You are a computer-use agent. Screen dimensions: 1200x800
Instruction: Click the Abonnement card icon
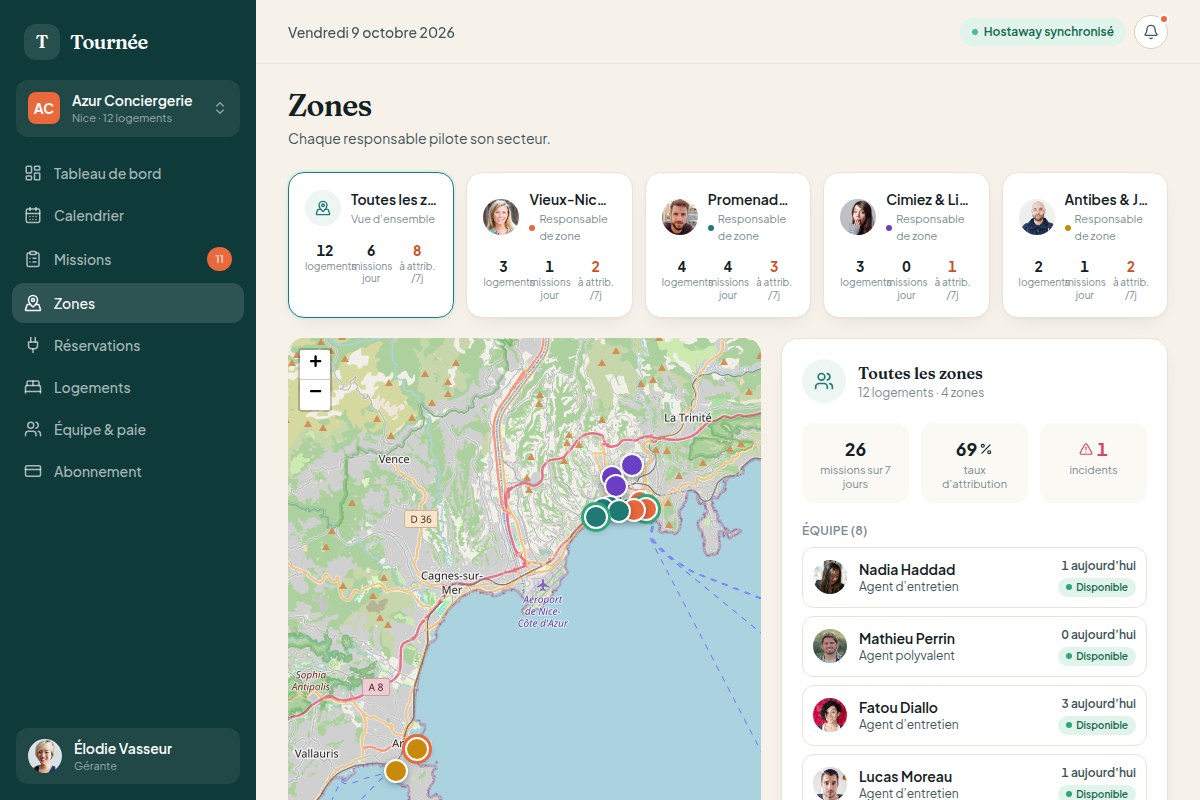[33, 471]
